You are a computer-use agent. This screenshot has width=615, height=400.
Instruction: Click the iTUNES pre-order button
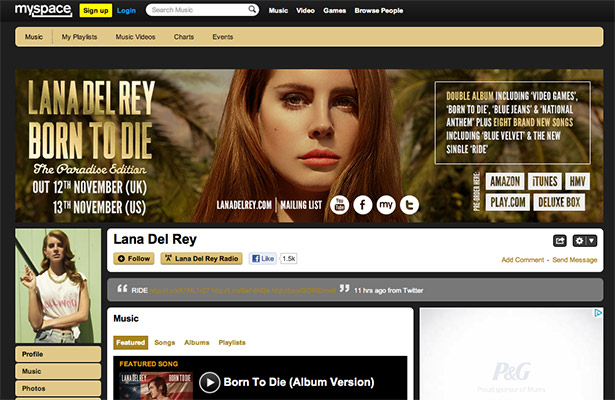pyautogui.click(x=545, y=182)
